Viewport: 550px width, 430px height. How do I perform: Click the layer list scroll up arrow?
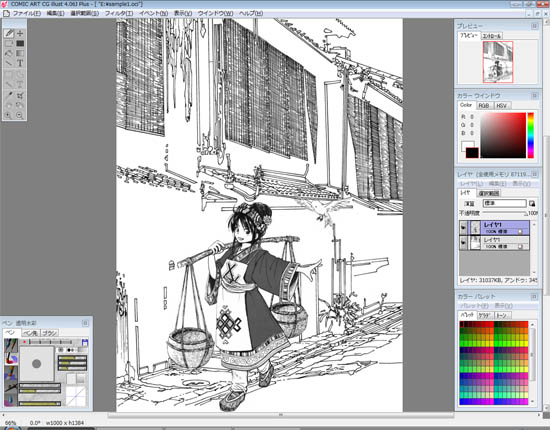(x=534, y=224)
